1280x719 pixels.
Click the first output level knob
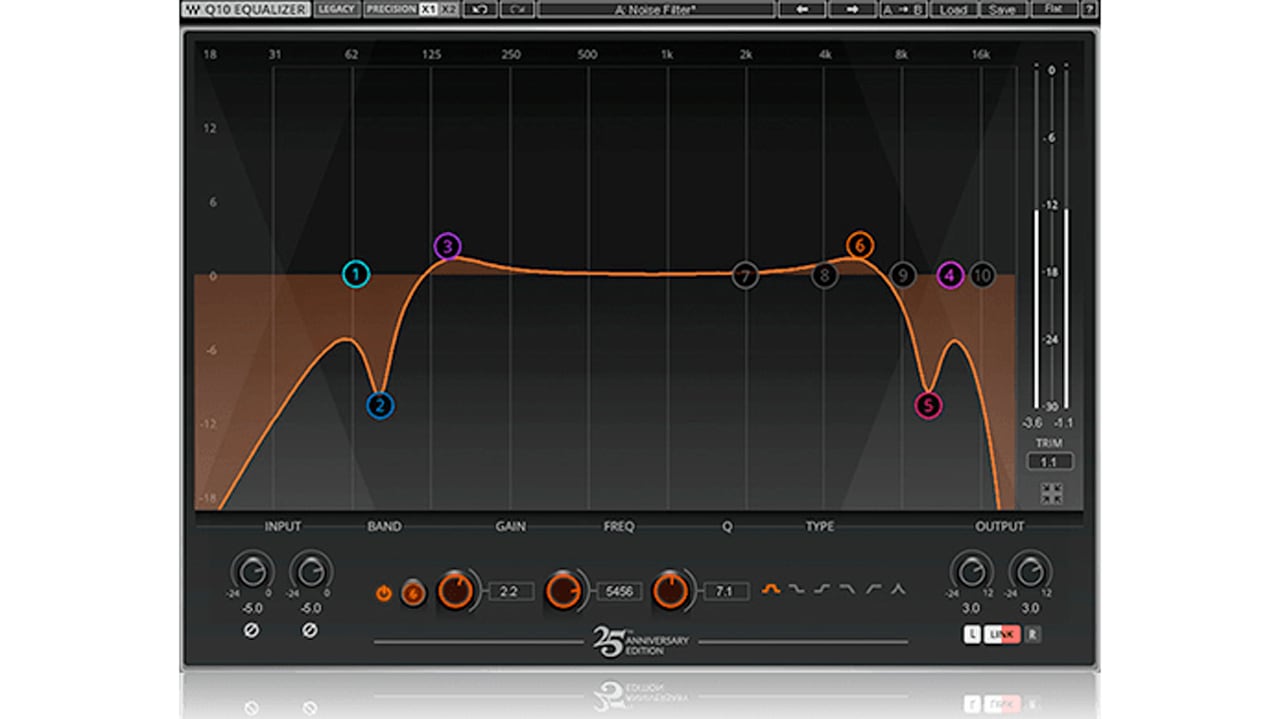coord(970,571)
